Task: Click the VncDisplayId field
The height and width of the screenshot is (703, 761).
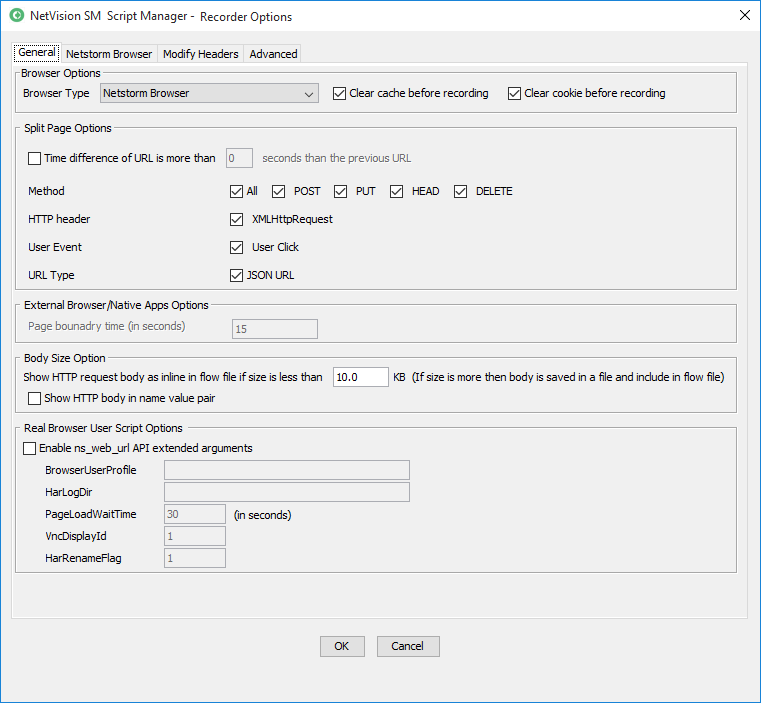Action: [x=195, y=536]
